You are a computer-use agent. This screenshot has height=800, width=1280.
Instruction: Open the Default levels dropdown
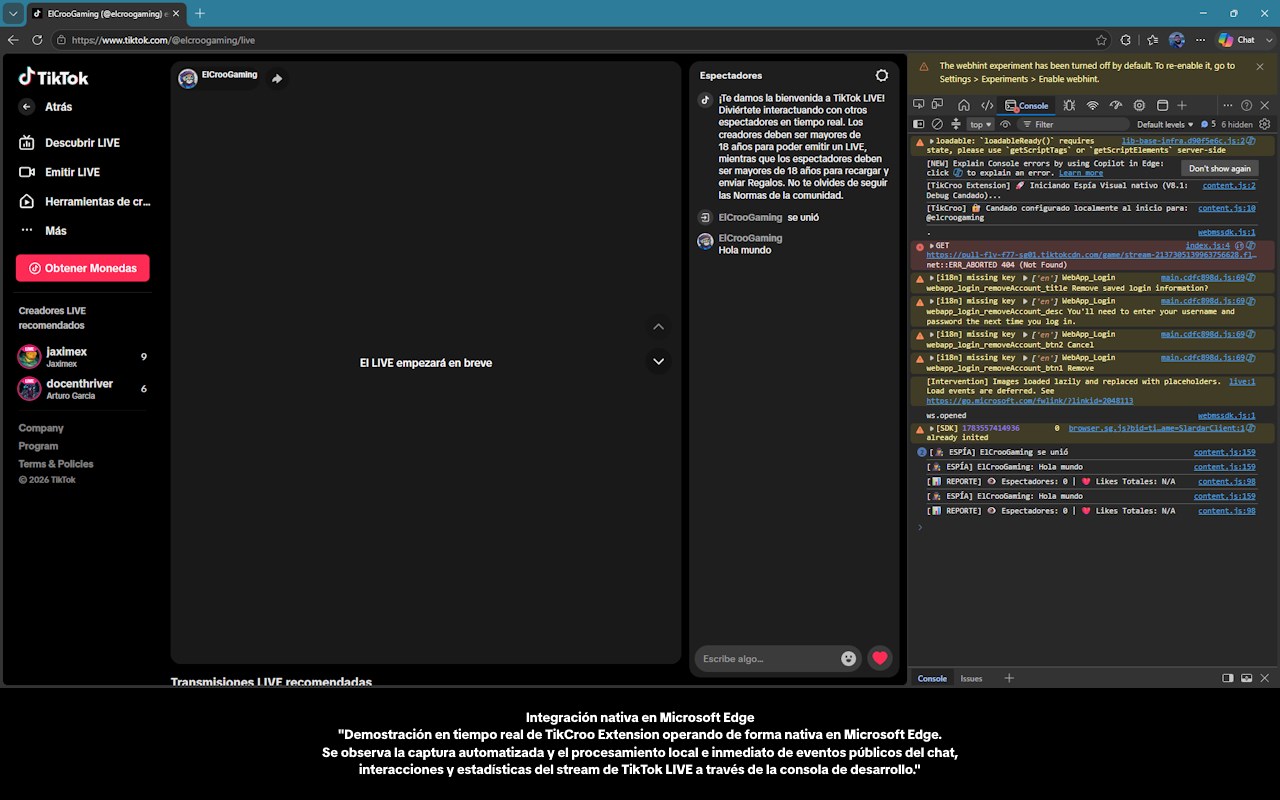(1165, 125)
